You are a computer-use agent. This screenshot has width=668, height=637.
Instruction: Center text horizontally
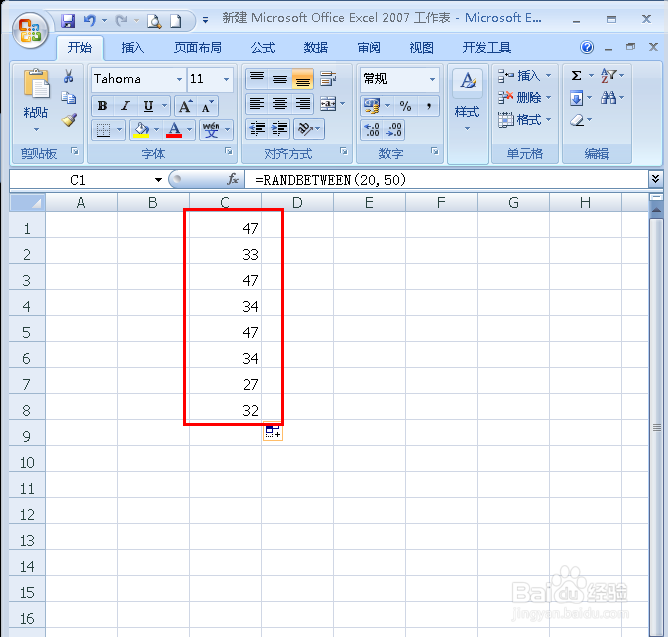pos(280,104)
